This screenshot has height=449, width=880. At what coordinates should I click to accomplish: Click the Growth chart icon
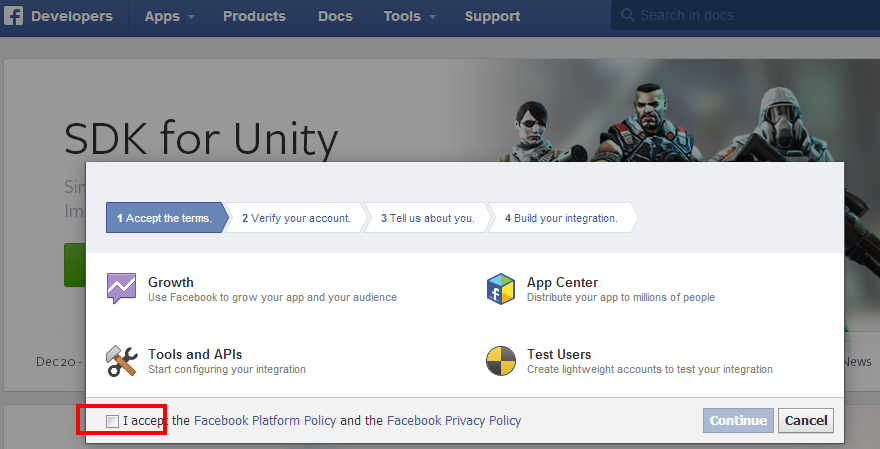coord(121,288)
